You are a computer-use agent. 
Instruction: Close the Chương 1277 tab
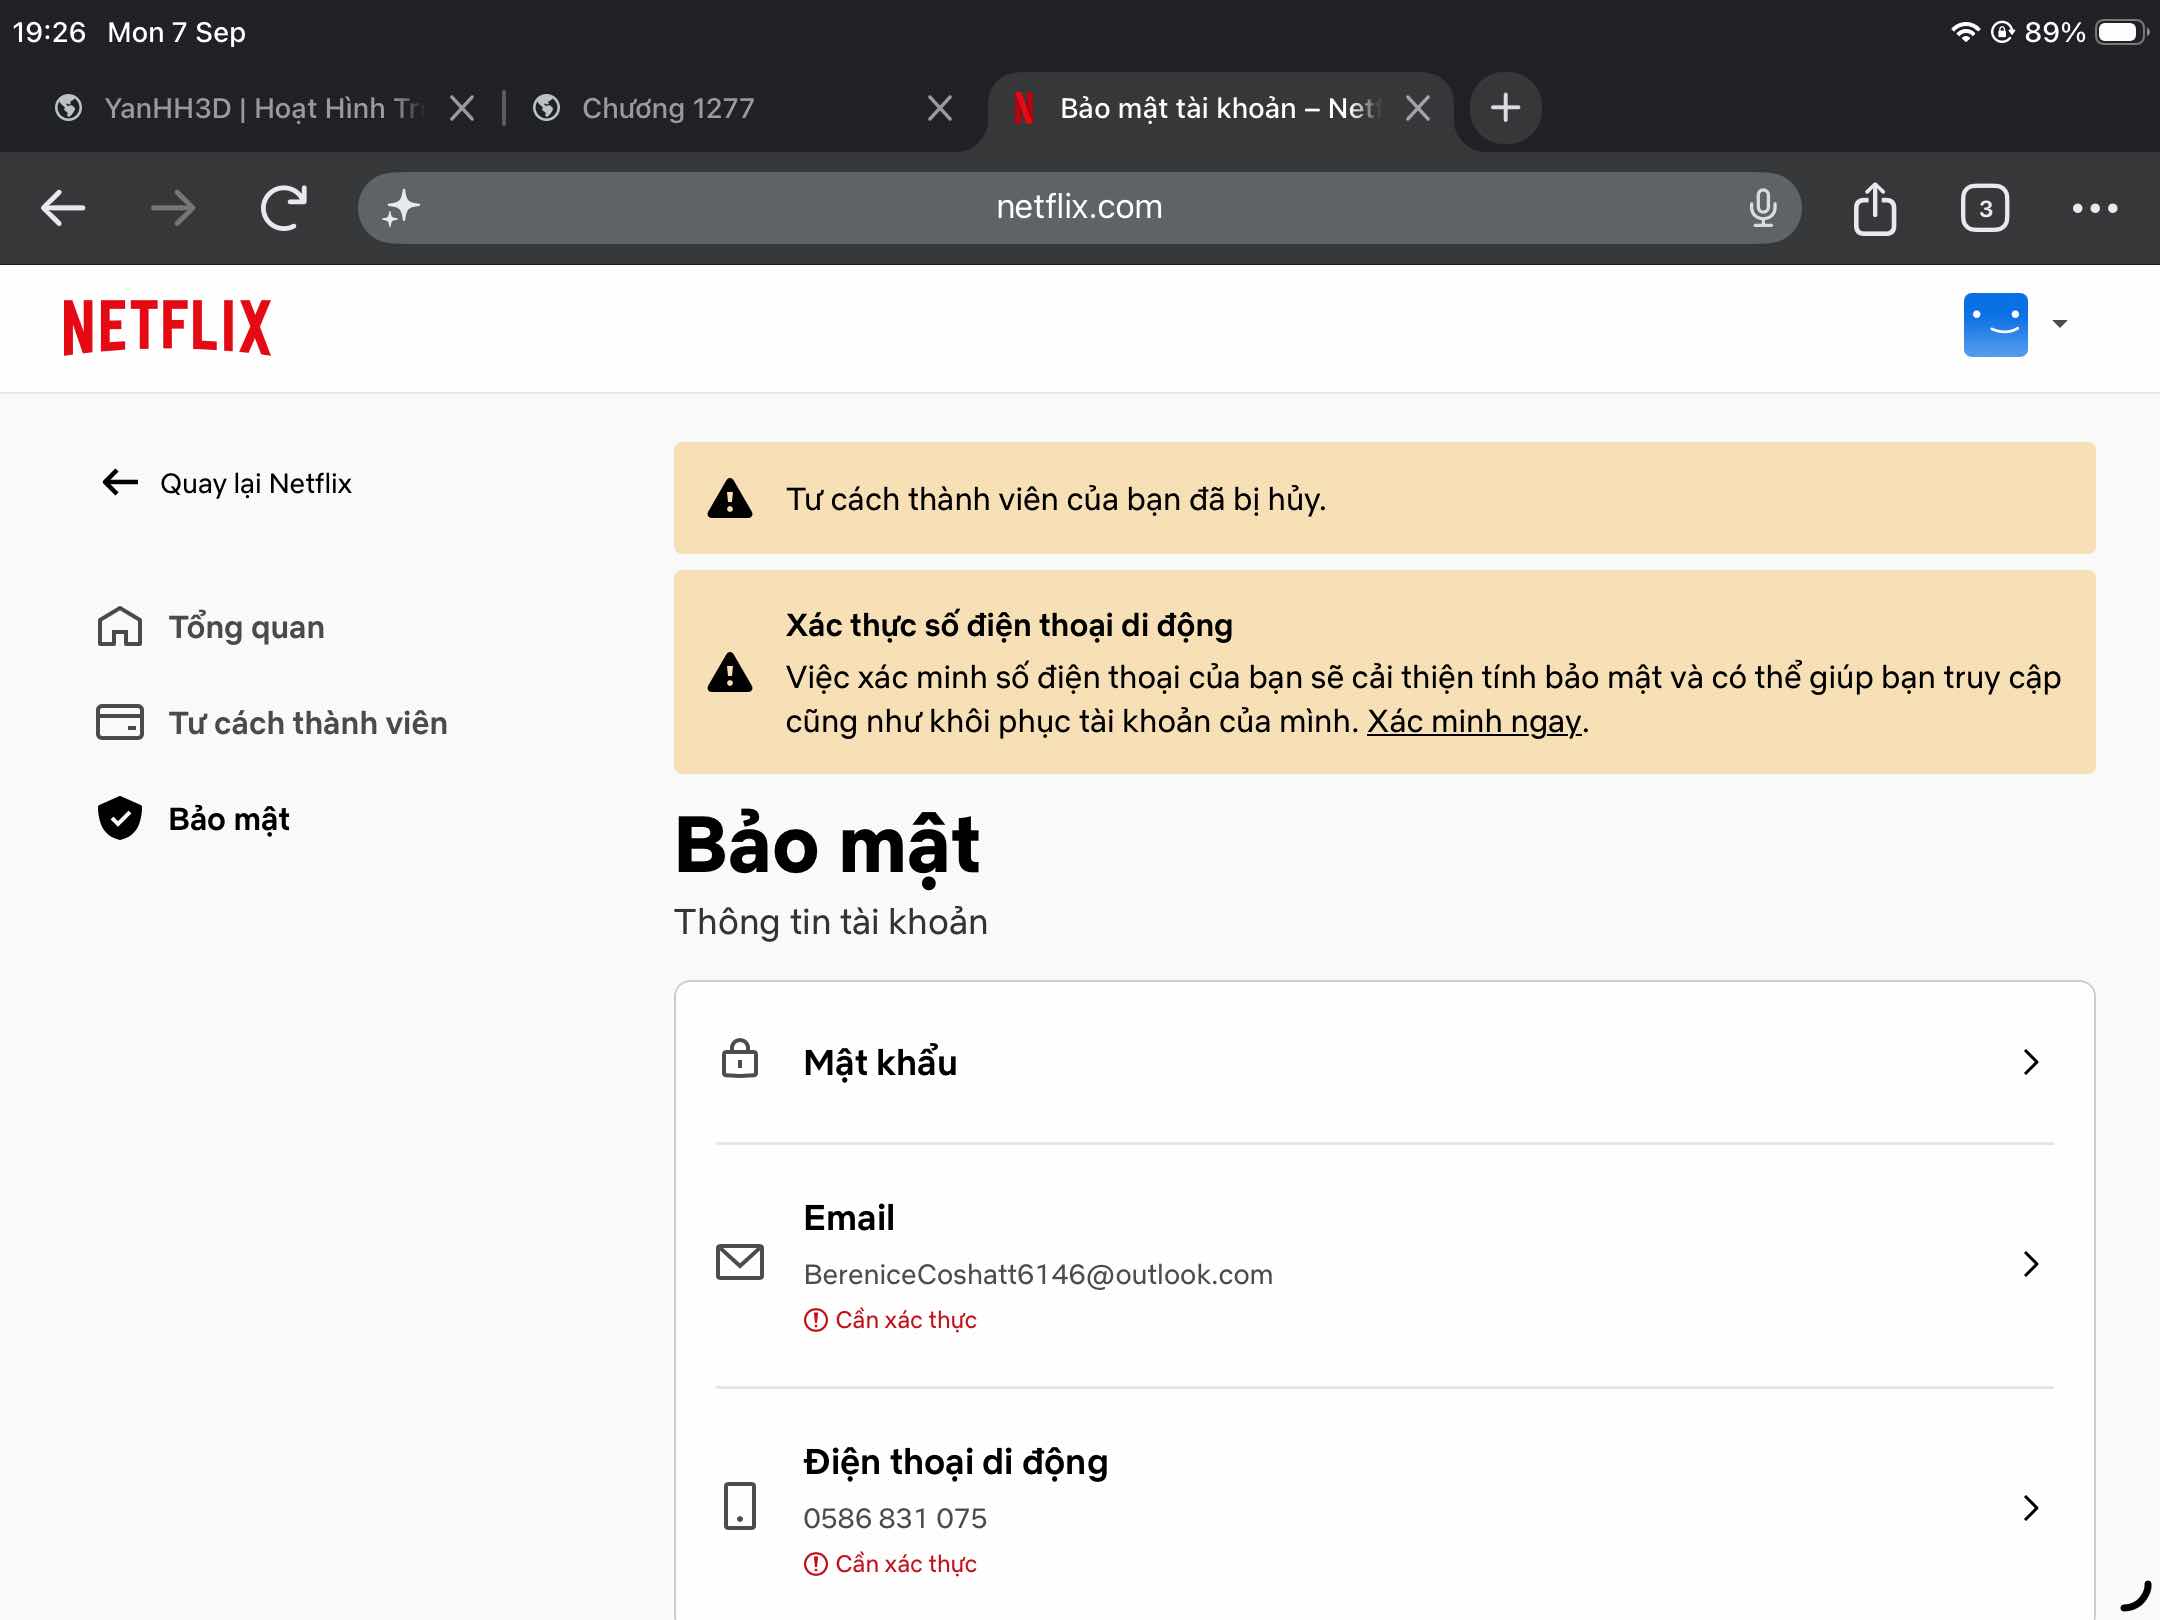pos(940,108)
